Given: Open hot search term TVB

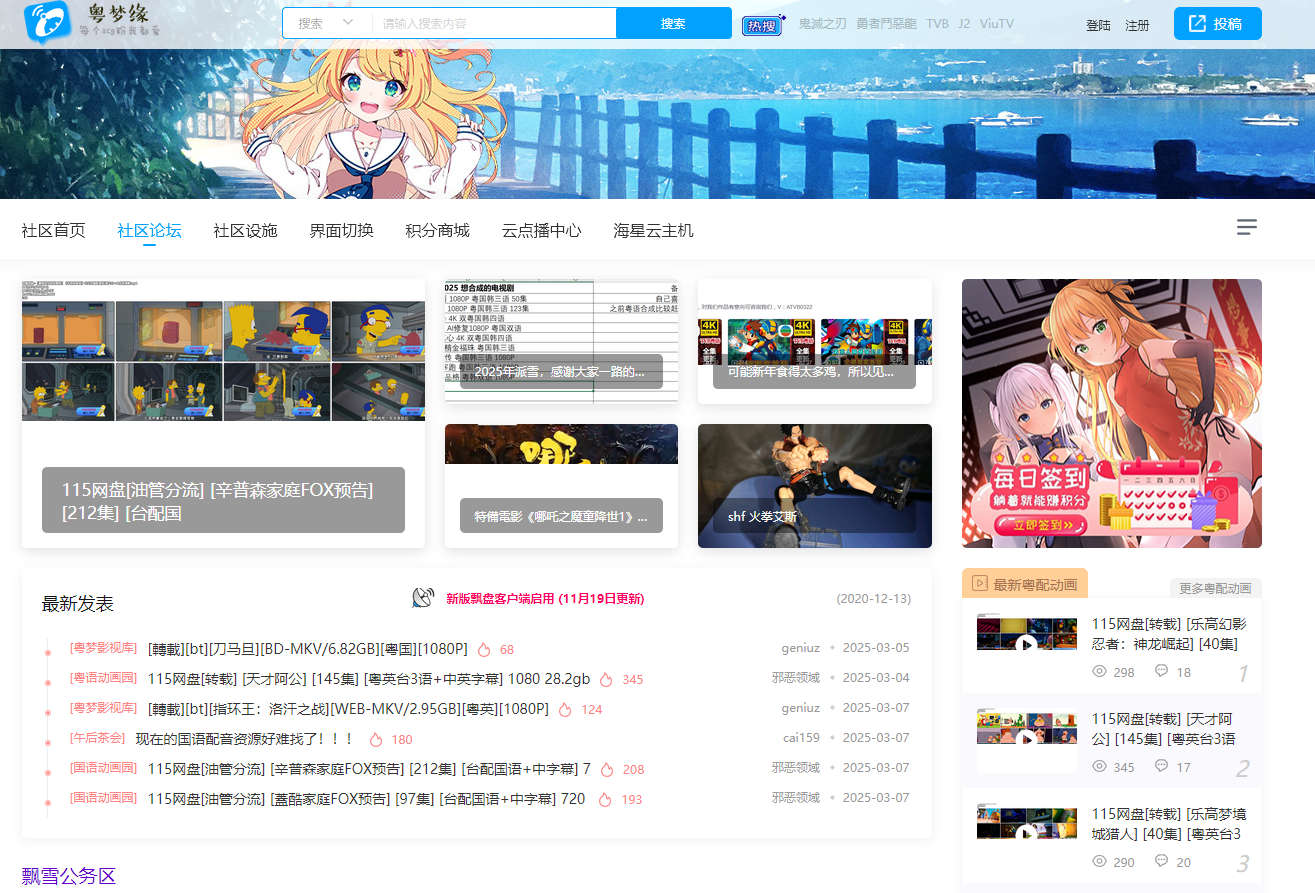Looking at the screenshot, I should tap(937, 24).
